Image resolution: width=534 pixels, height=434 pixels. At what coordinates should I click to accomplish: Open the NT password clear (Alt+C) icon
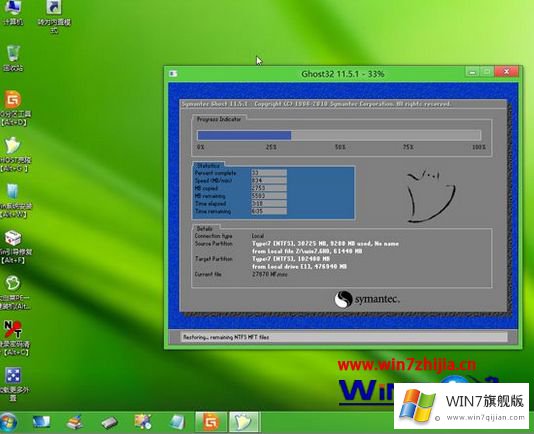14,338
